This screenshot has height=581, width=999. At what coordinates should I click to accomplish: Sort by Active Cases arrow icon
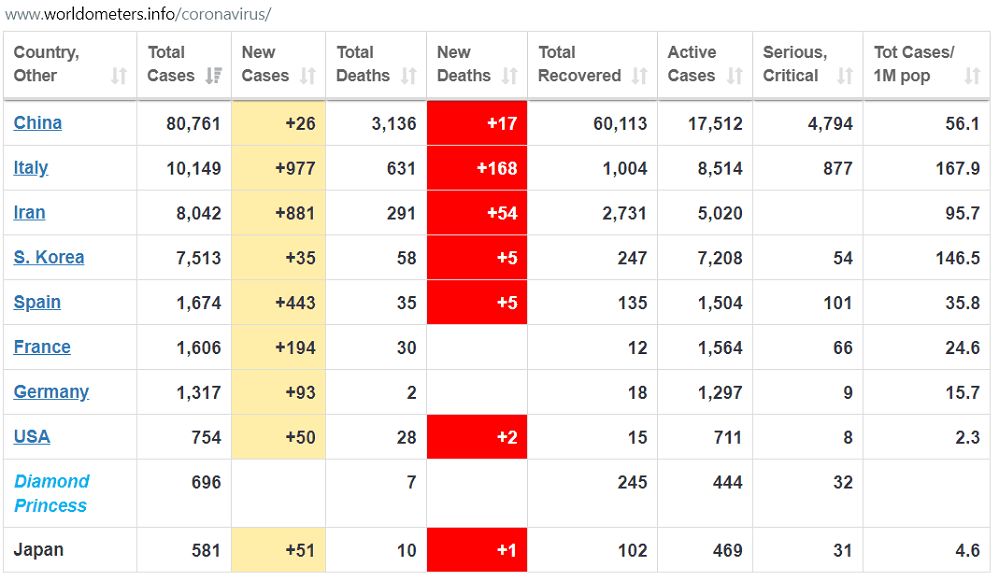click(735, 76)
